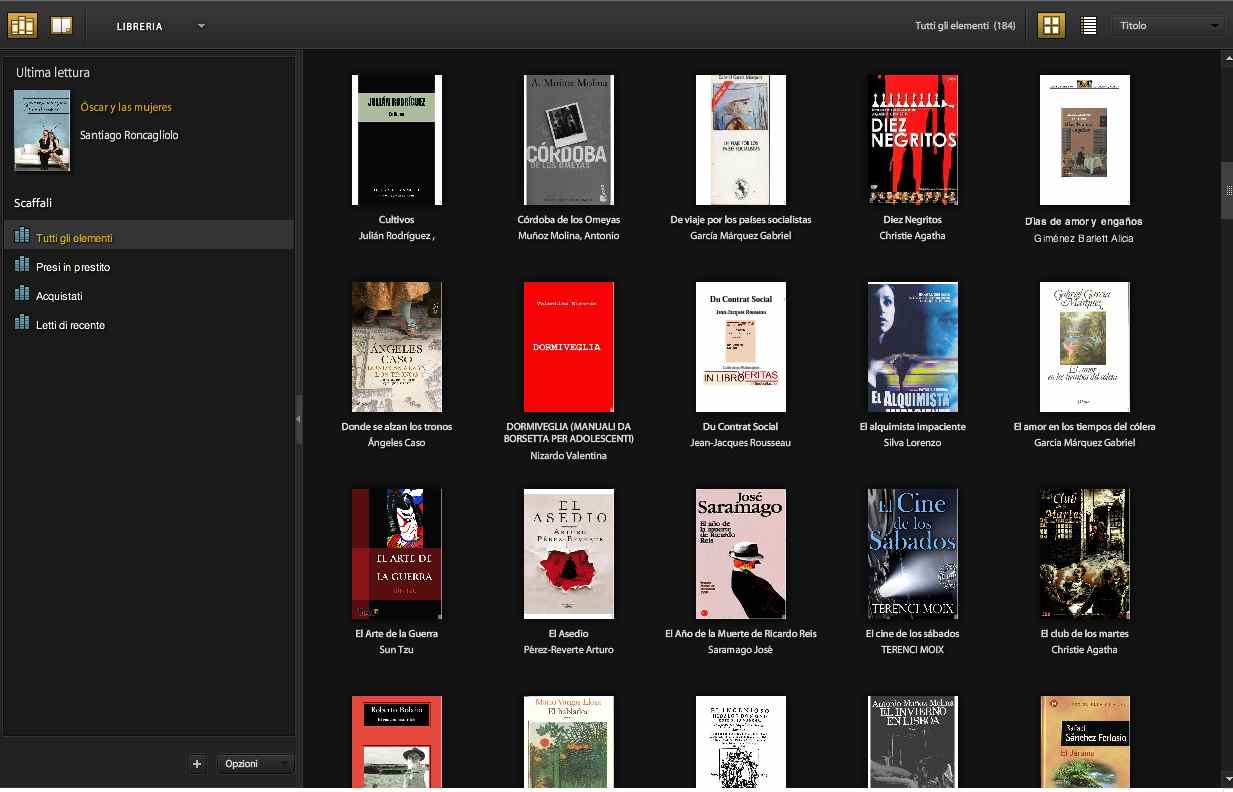This screenshot has height=792, width=1233.
Task: Click the Letti di recente shelf icon
Action: click(x=22, y=324)
